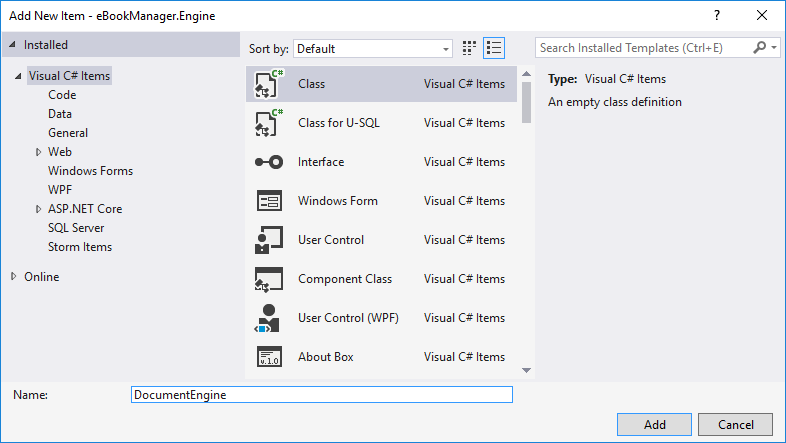Image resolution: width=786 pixels, height=443 pixels.
Task: Collapse the Visual C# Items node
Action: click(18, 76)
